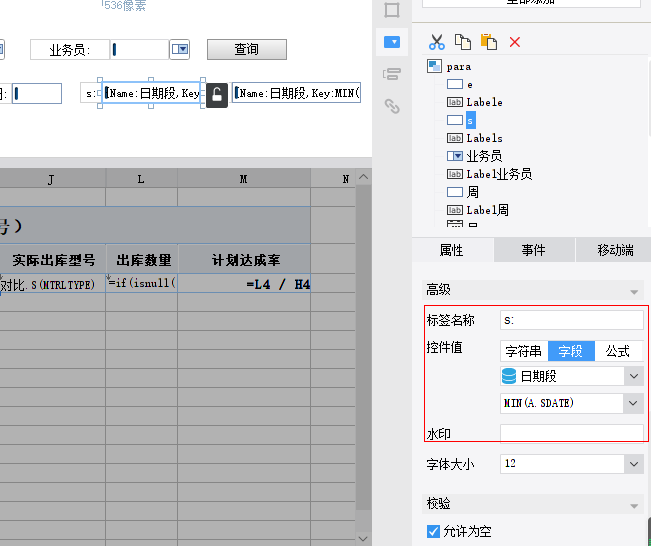Select Label业务员 in the widget tree

(498, 174)
